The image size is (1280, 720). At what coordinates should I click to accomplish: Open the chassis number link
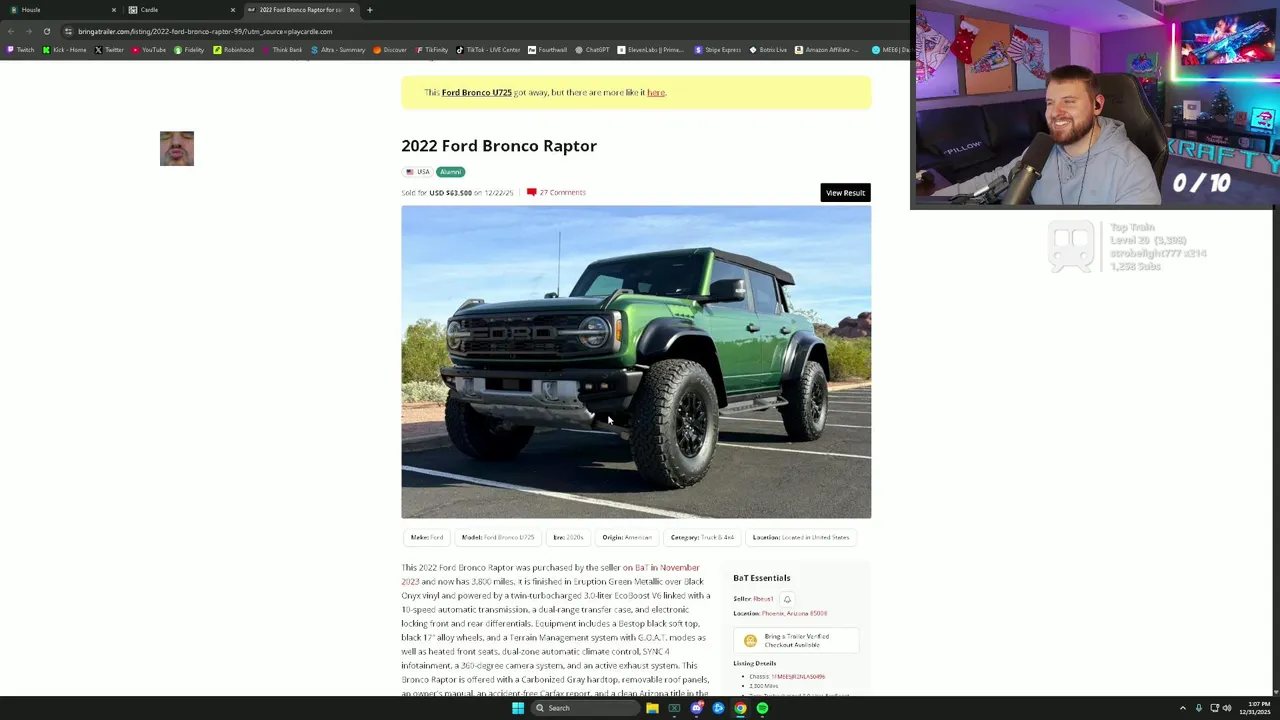pos(798,677)
